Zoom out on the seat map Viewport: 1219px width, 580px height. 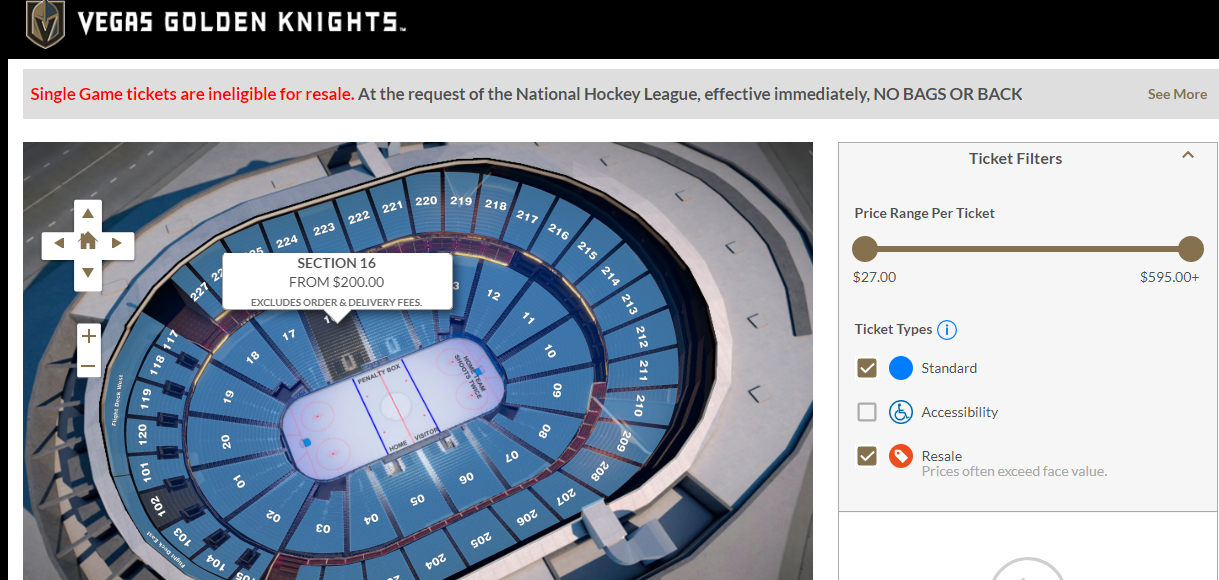click(89, 365)
